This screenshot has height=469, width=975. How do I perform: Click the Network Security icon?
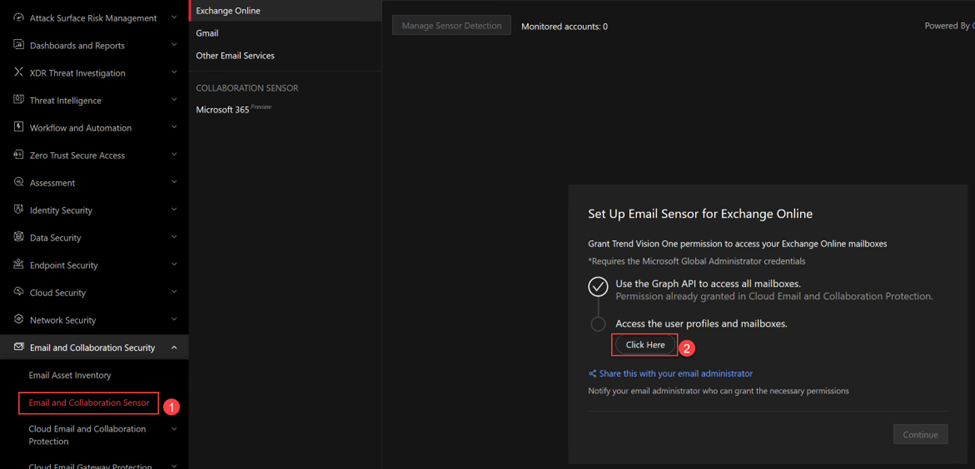tap(18, 320)
